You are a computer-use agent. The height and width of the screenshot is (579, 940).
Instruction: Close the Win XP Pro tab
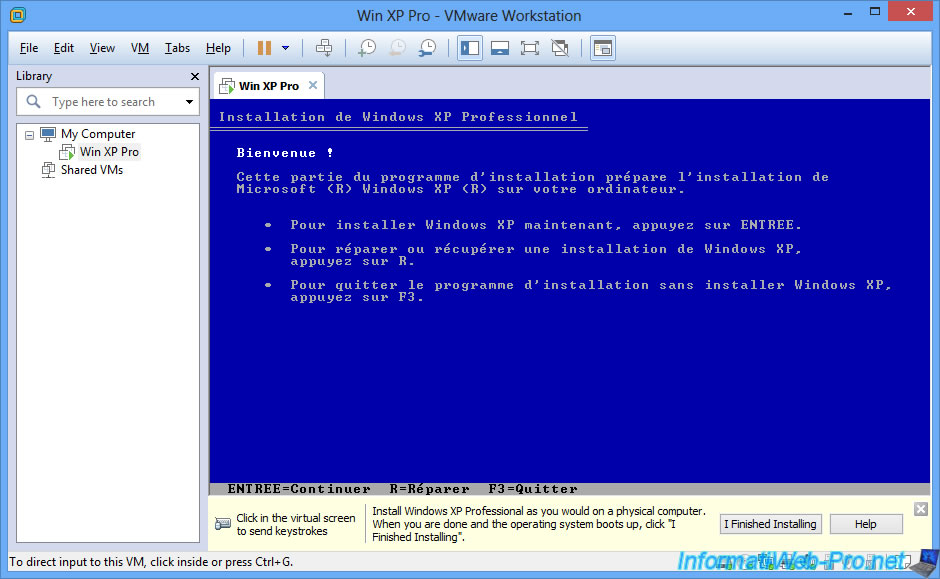(313, 85)
